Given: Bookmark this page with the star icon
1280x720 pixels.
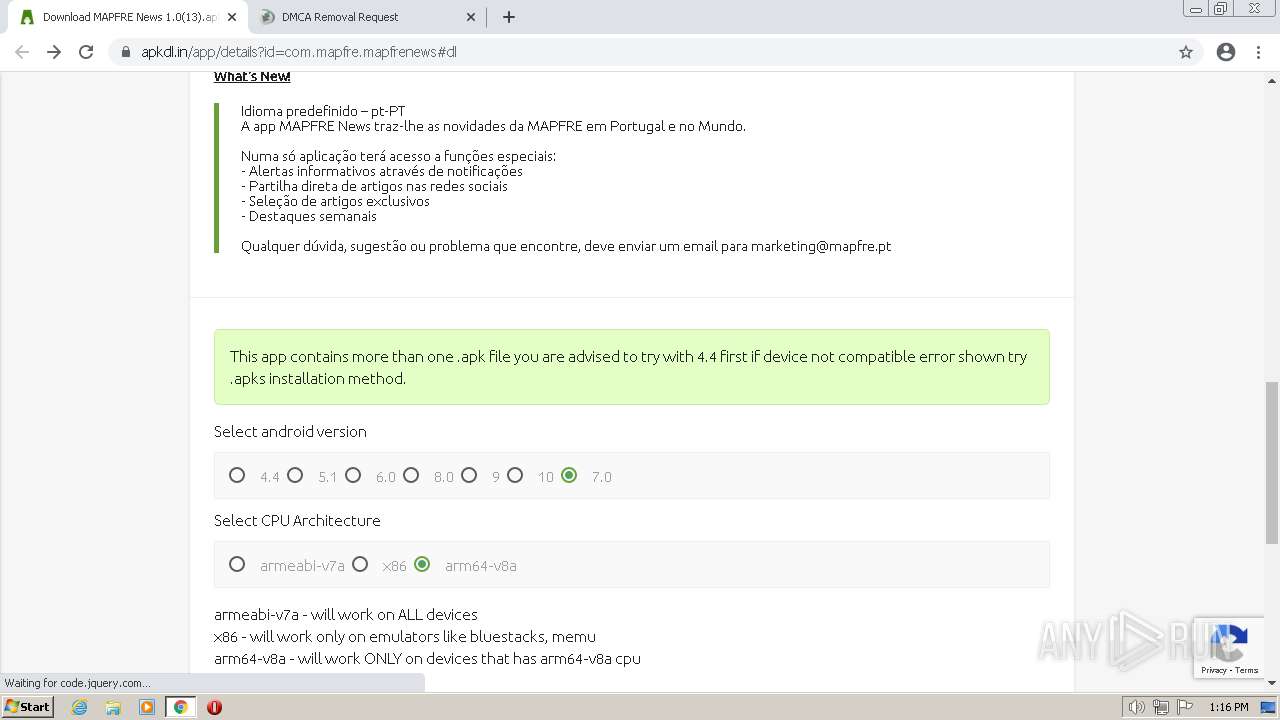Looking at the screenshot, I should point(1186,52).
